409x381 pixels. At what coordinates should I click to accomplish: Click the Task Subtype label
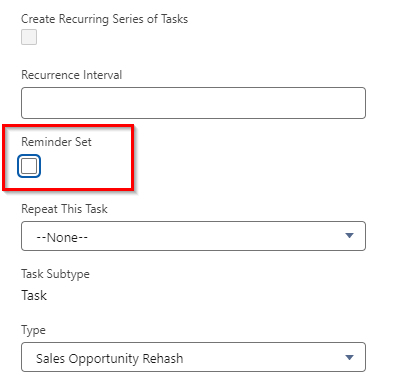coord(55,274)
